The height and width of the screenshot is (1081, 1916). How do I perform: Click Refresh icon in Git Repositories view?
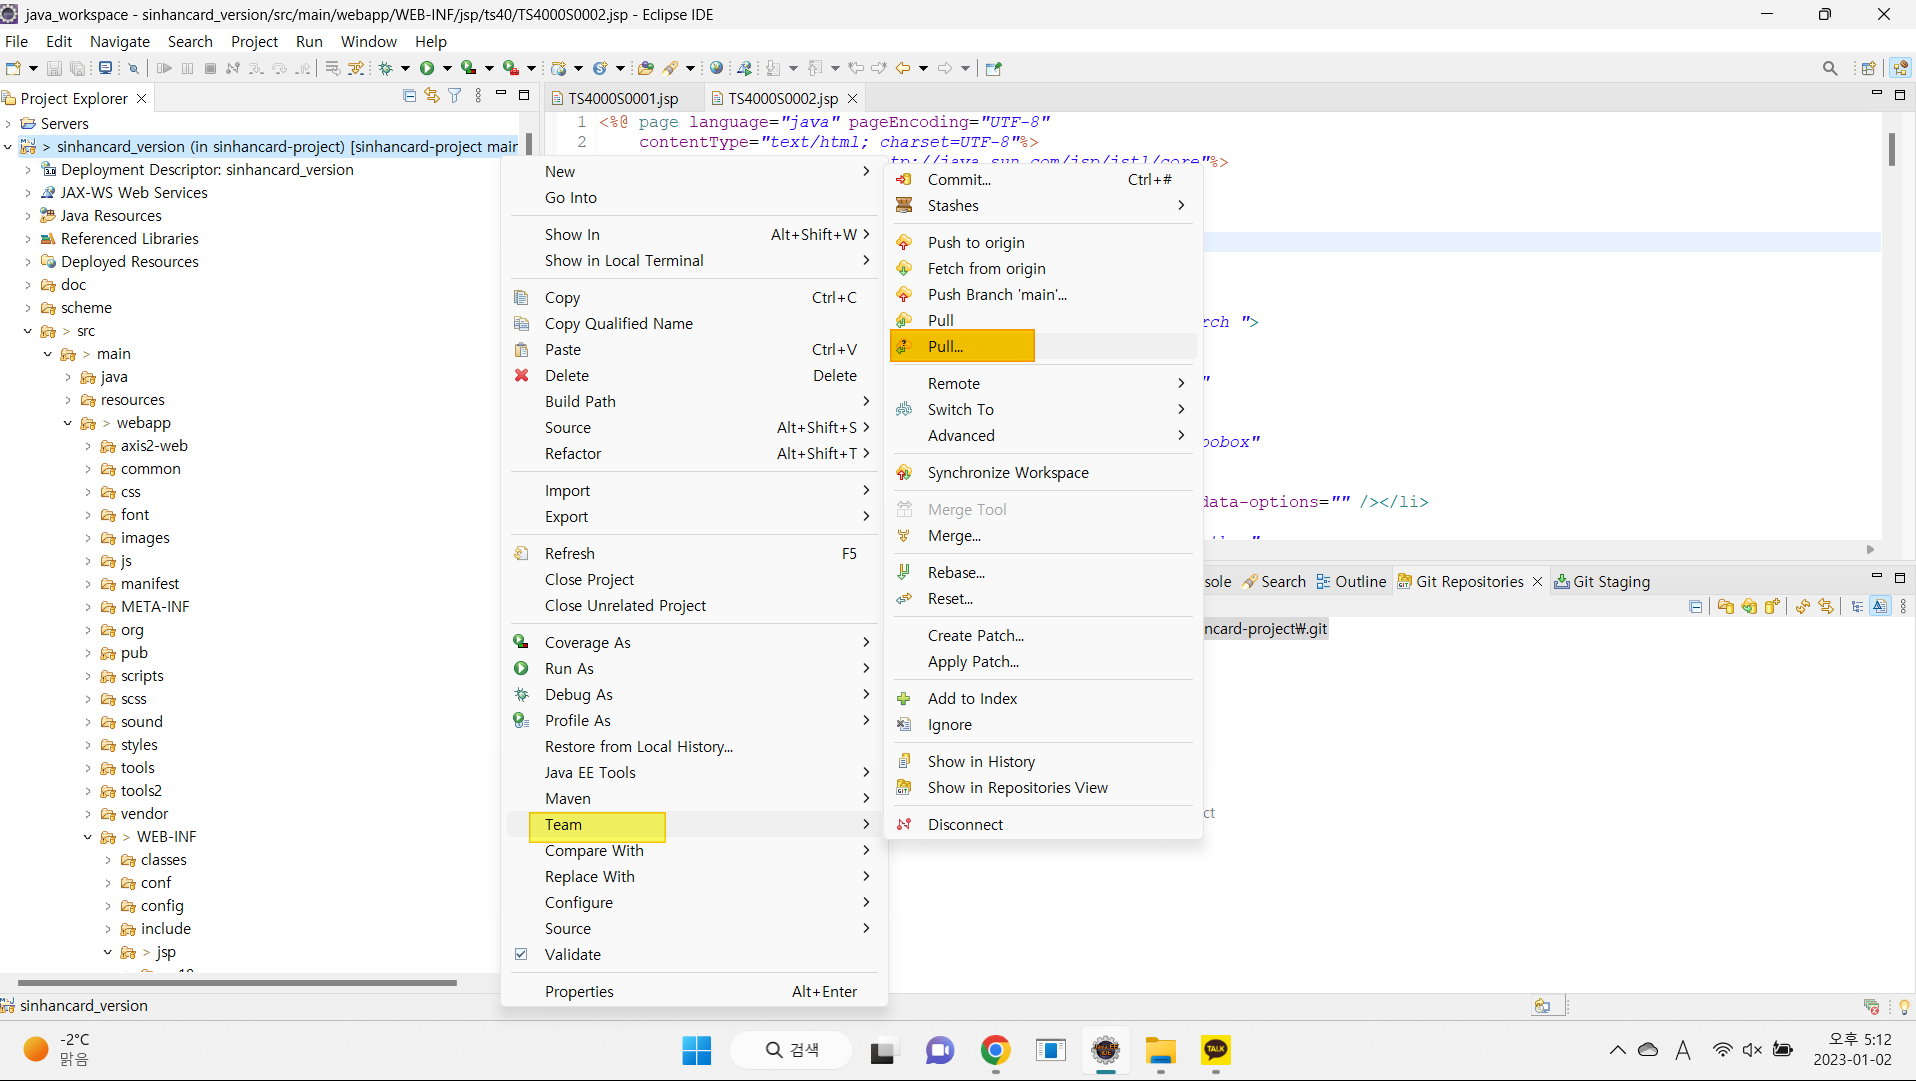[x=1803, y=606]
